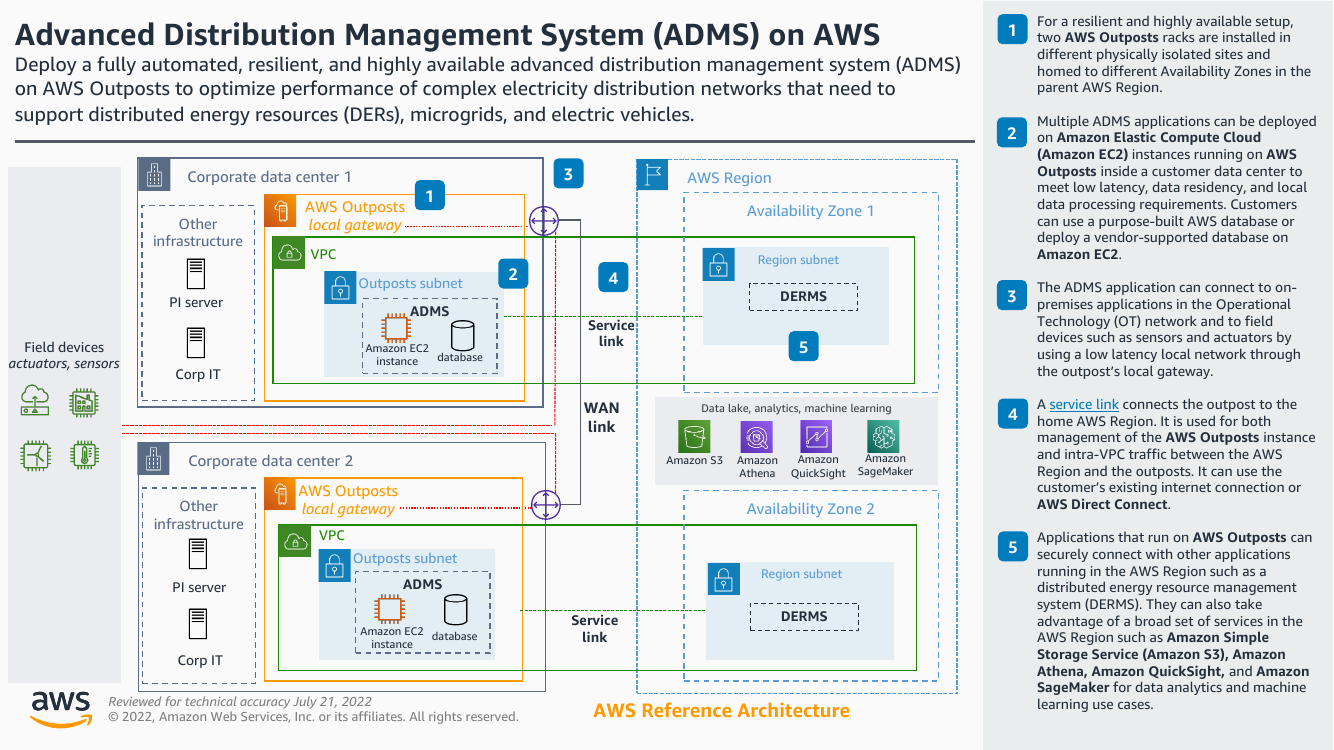
Task: Select the Amazon SageMaker icon
Action: click(x=884, y=437)
